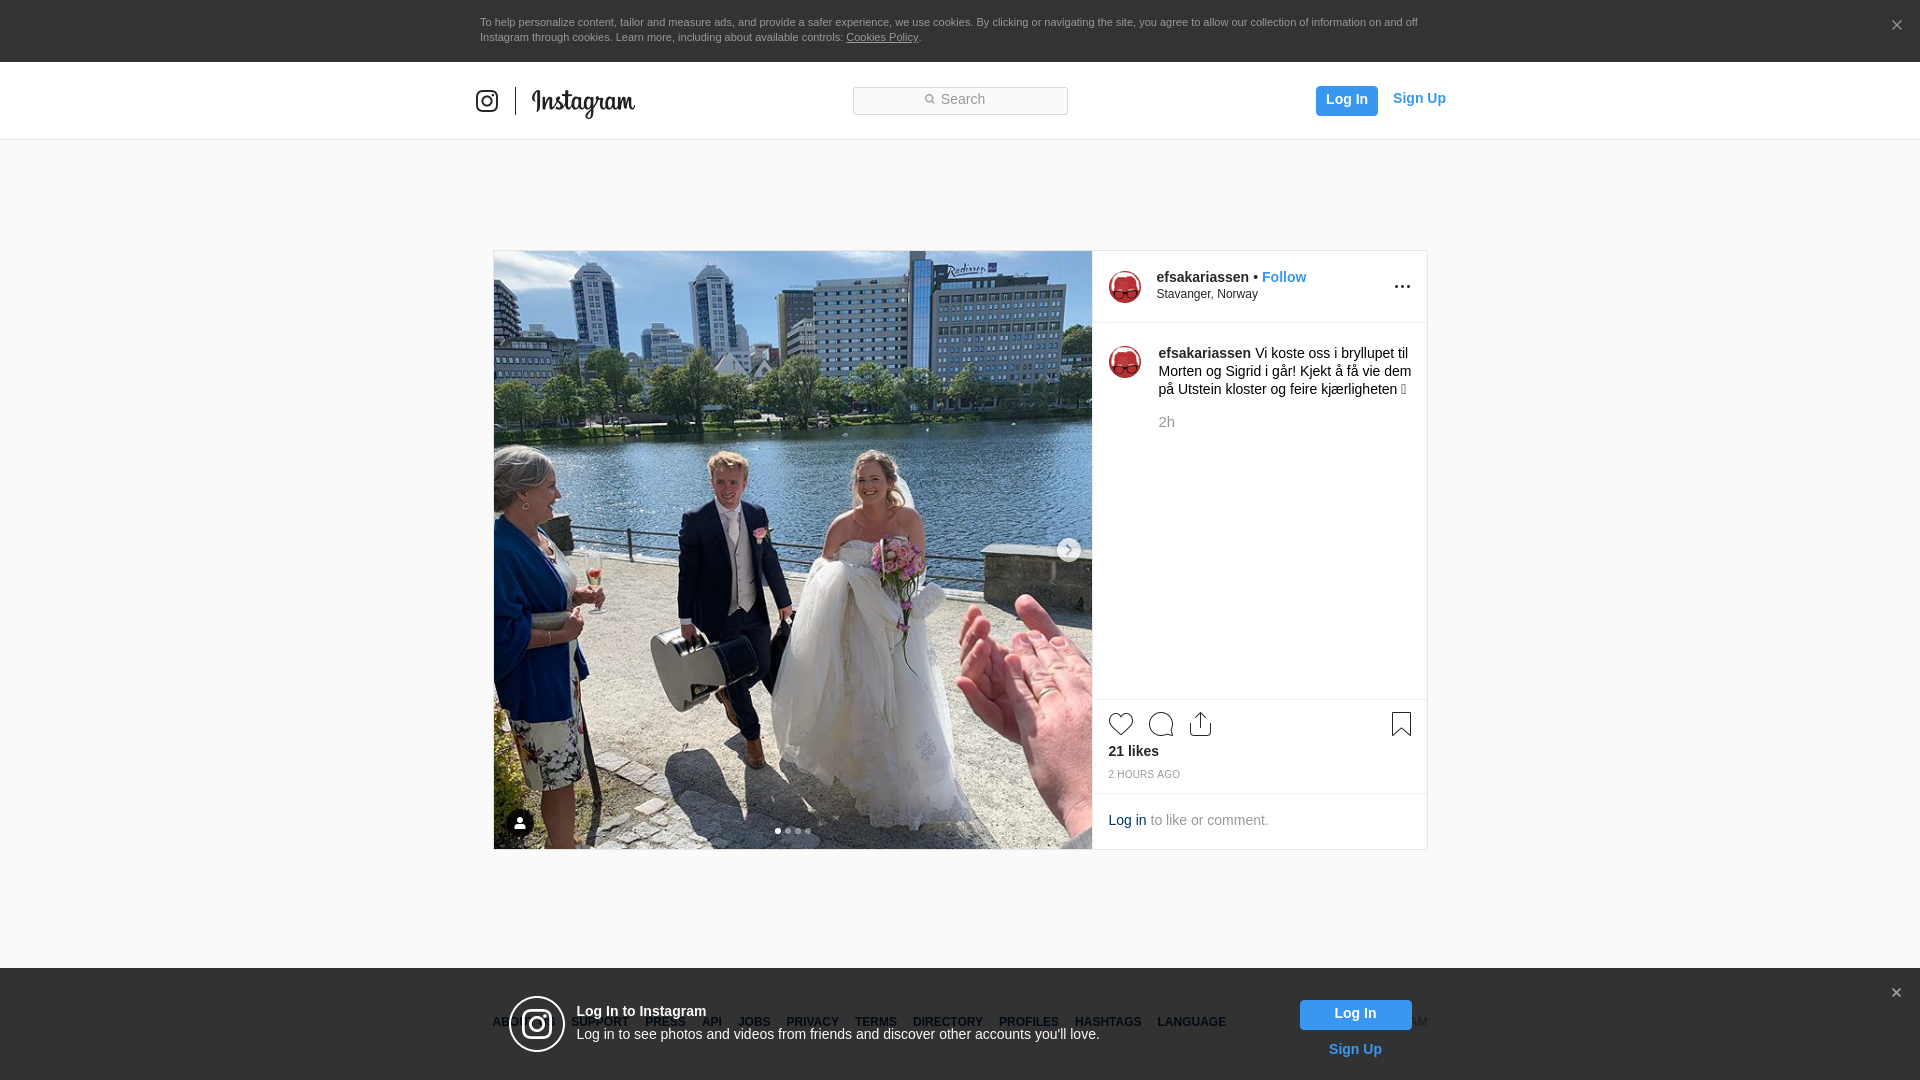Open the HASHTAGS footer link

click(1108, 1022)
